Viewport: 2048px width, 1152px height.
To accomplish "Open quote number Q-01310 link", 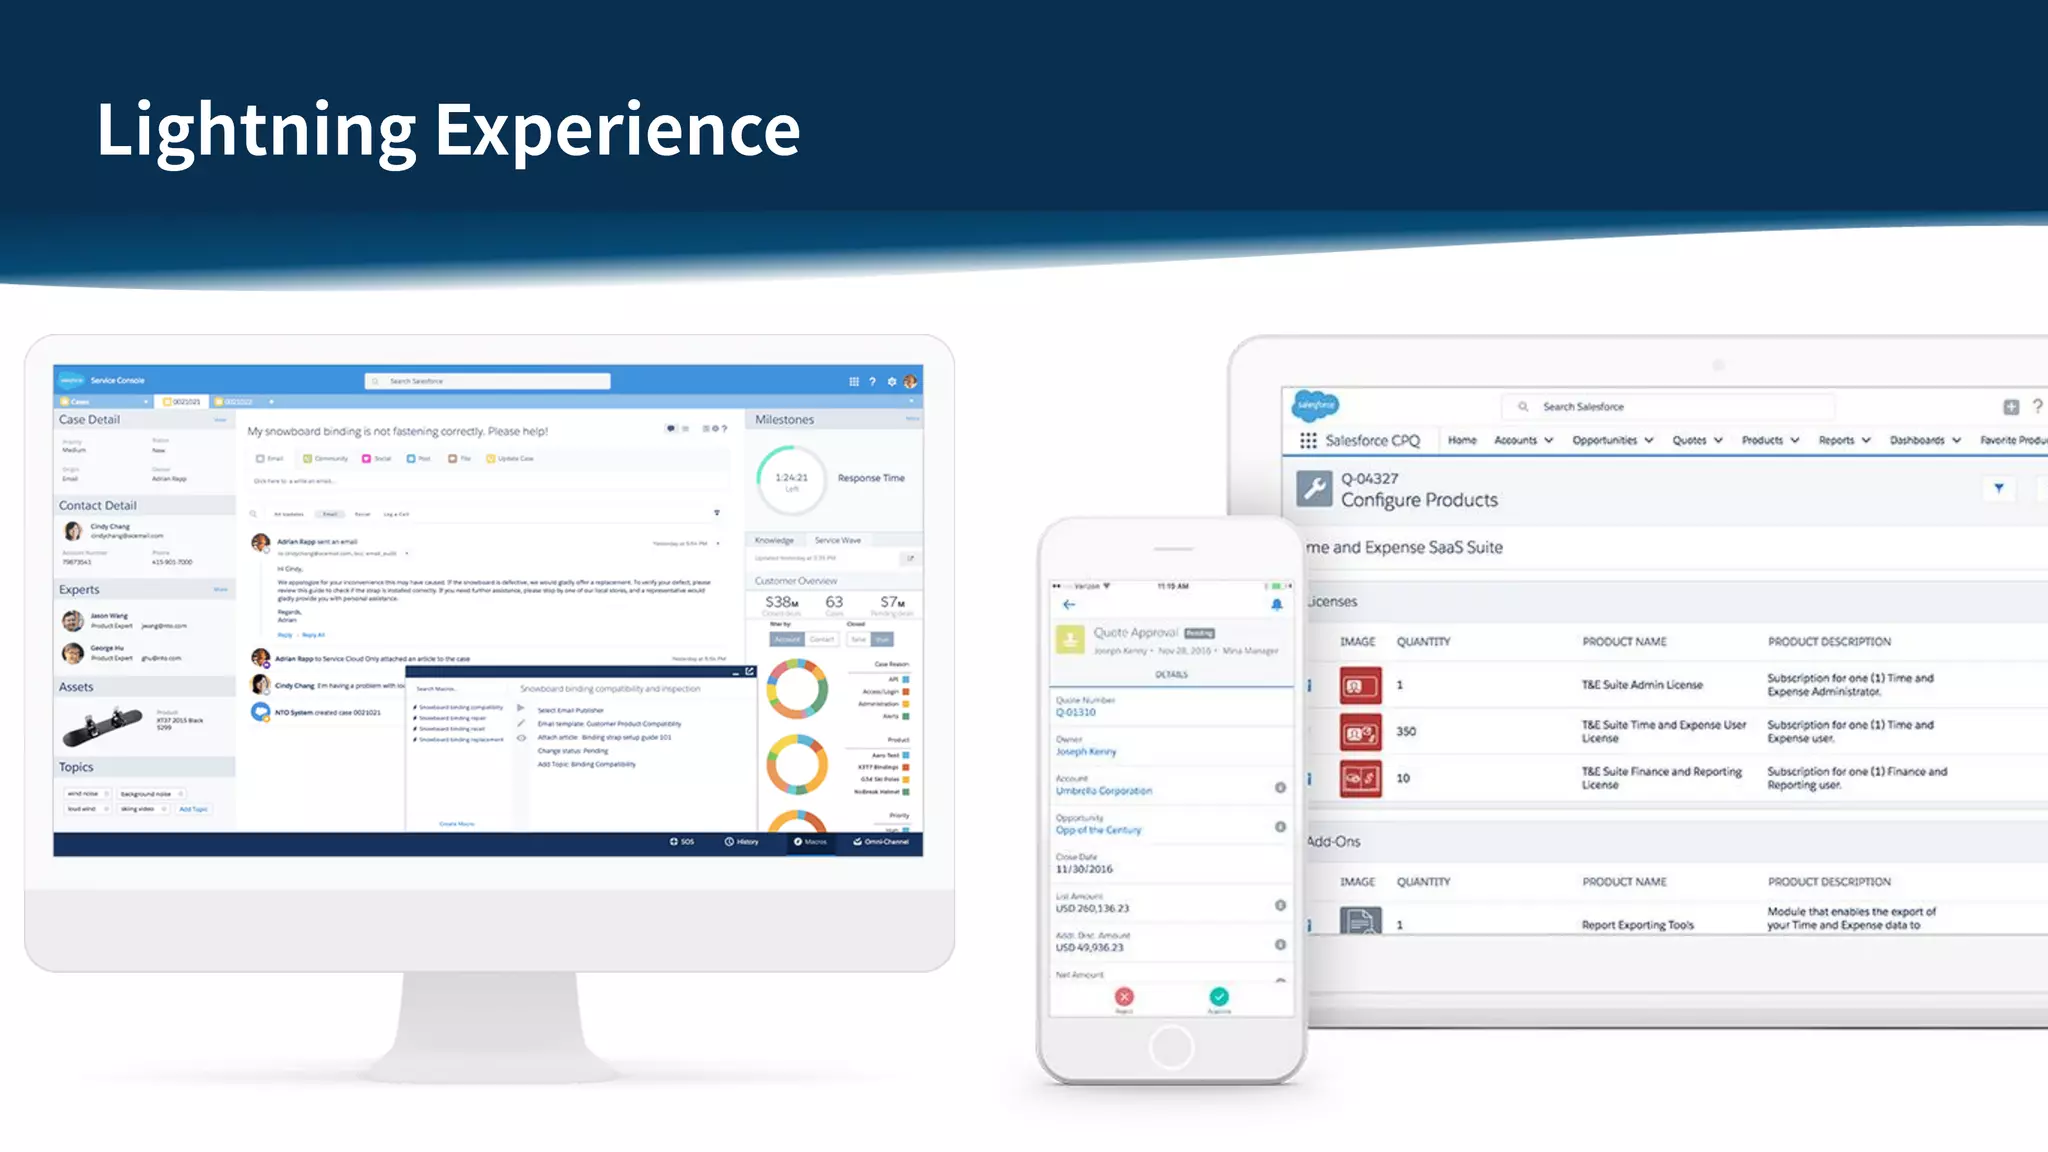I will click(x=1076, y=712).
